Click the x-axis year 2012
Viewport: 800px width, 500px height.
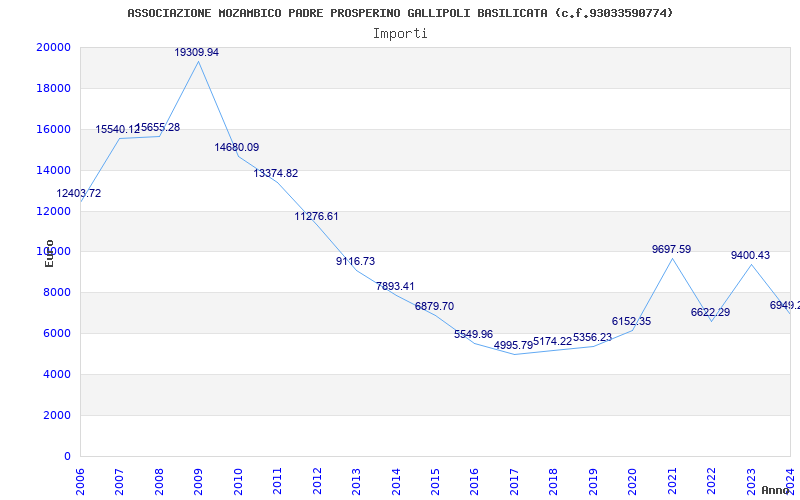pyautogui.click(x=317, y=482)
